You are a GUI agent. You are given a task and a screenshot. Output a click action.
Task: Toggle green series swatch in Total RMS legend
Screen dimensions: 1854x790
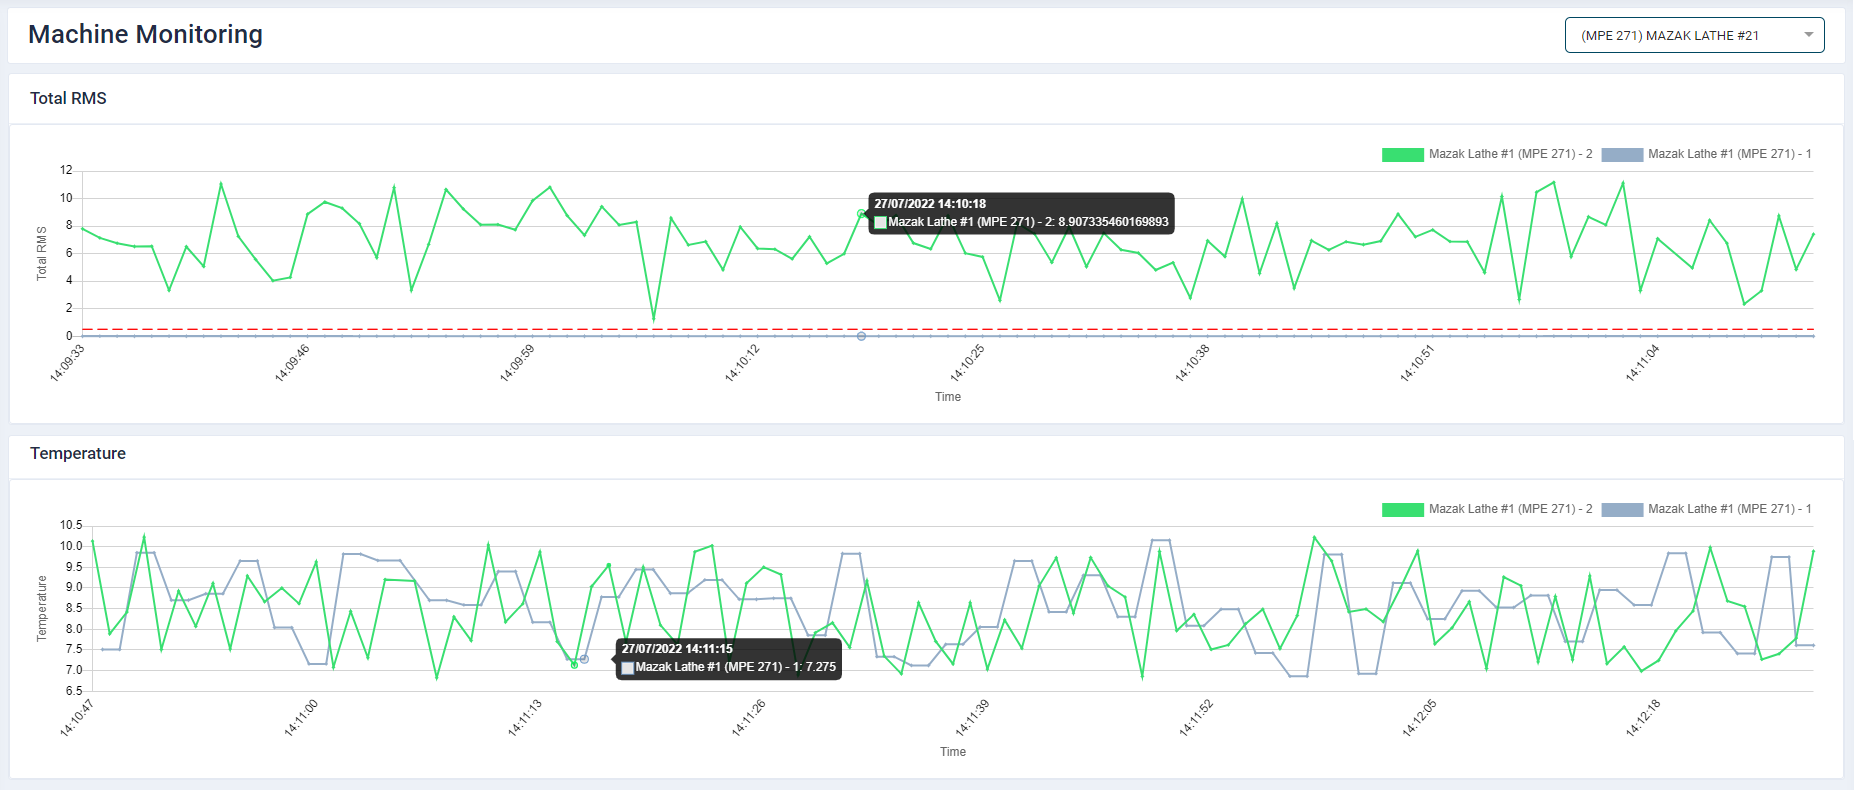1402,154
